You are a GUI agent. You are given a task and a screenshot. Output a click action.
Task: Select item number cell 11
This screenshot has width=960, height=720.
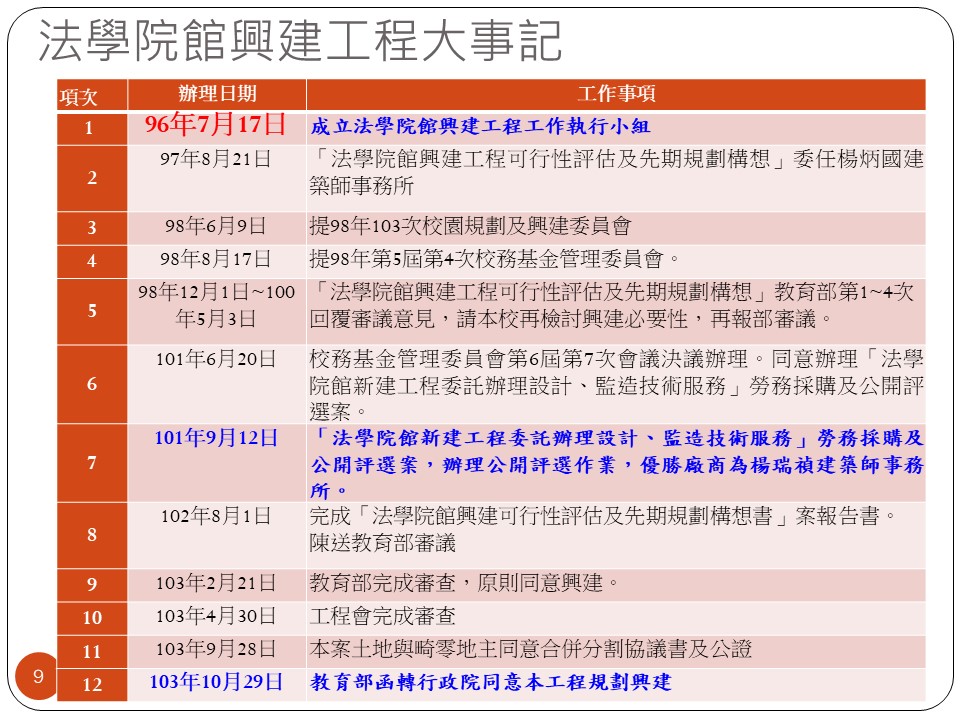click(92, 651)
